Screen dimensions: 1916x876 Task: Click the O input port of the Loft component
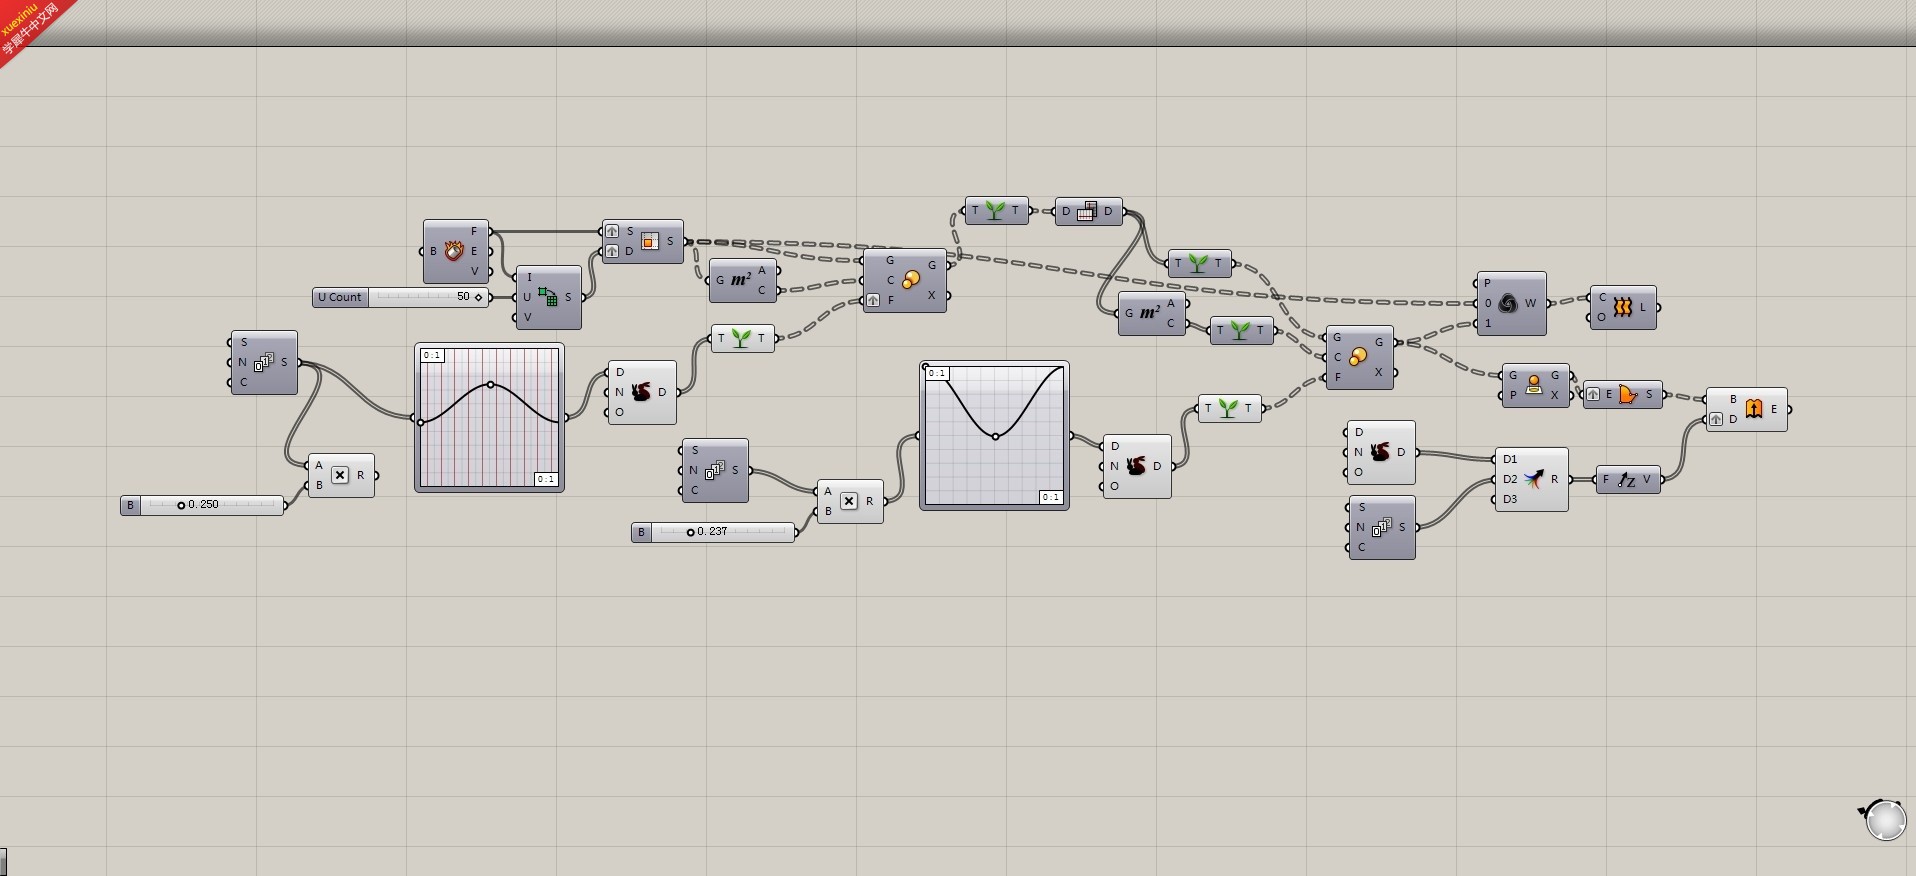pos(1589,317)
